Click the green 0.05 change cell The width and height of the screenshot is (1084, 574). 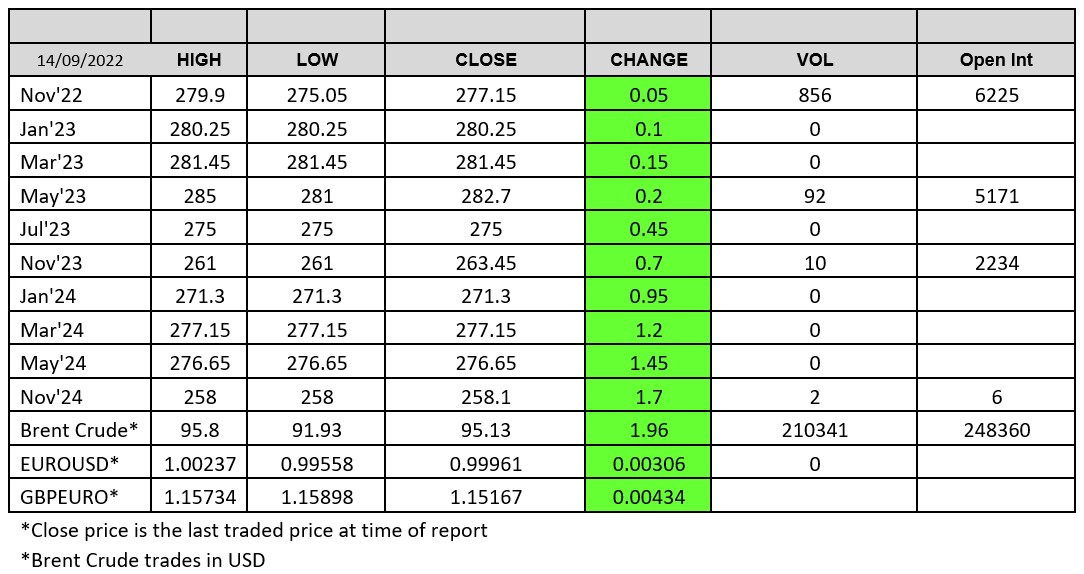648,95
